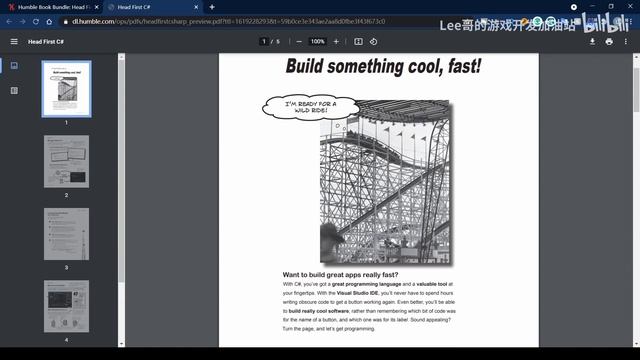Open the PDF viewer more actions menu
This screenshot has width=640, height=360.
pyautogui.click(x=626, y=42)
